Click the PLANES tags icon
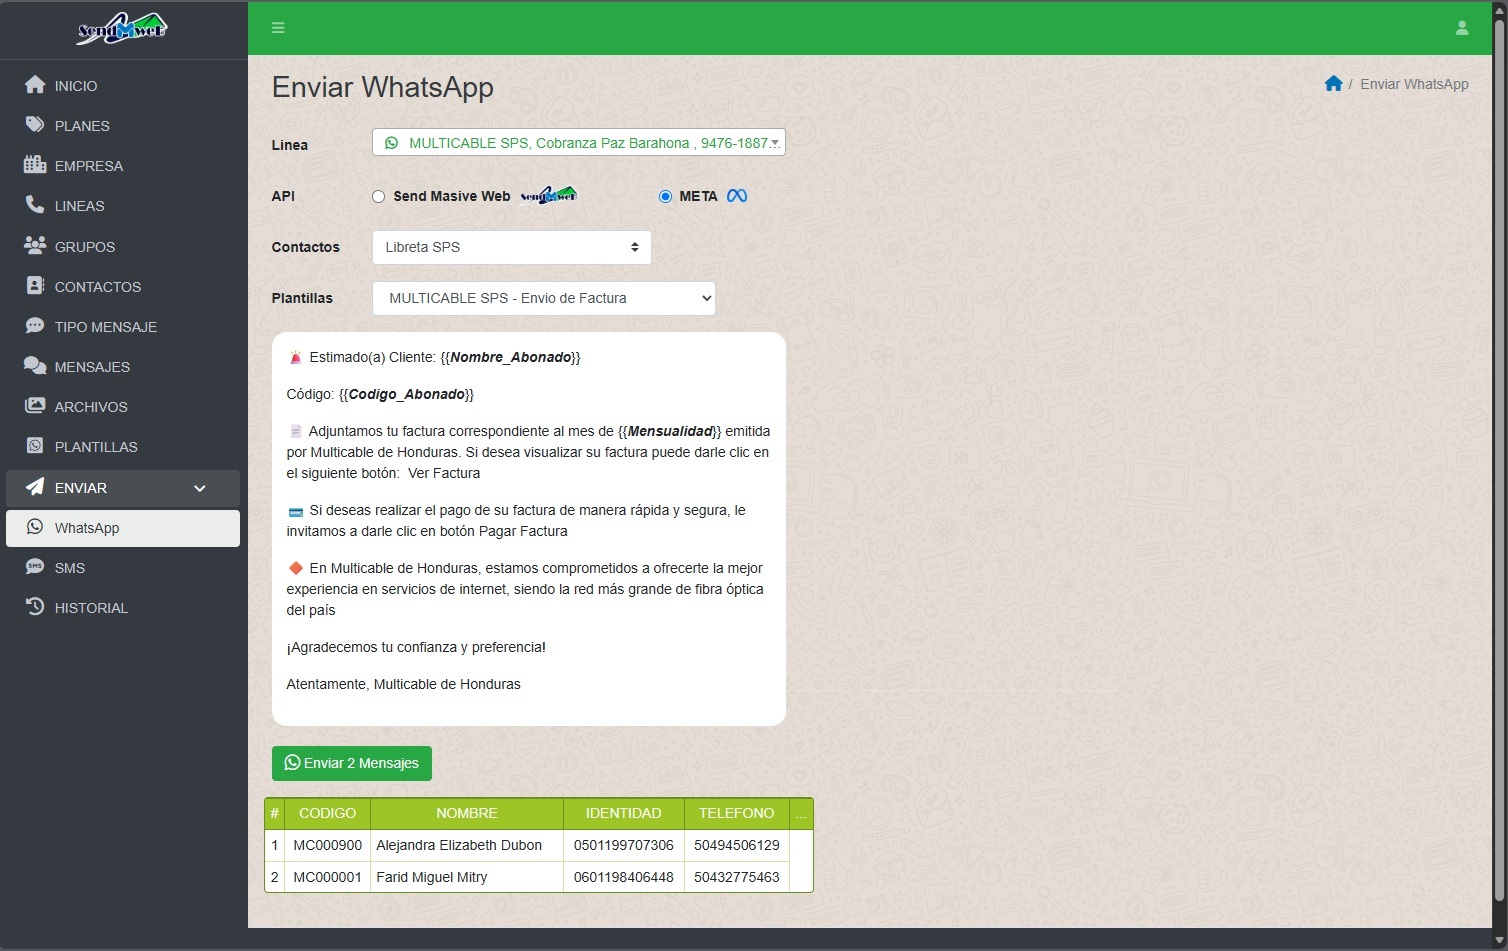Viewport: 1508px width, 951px height. point(35,125)
